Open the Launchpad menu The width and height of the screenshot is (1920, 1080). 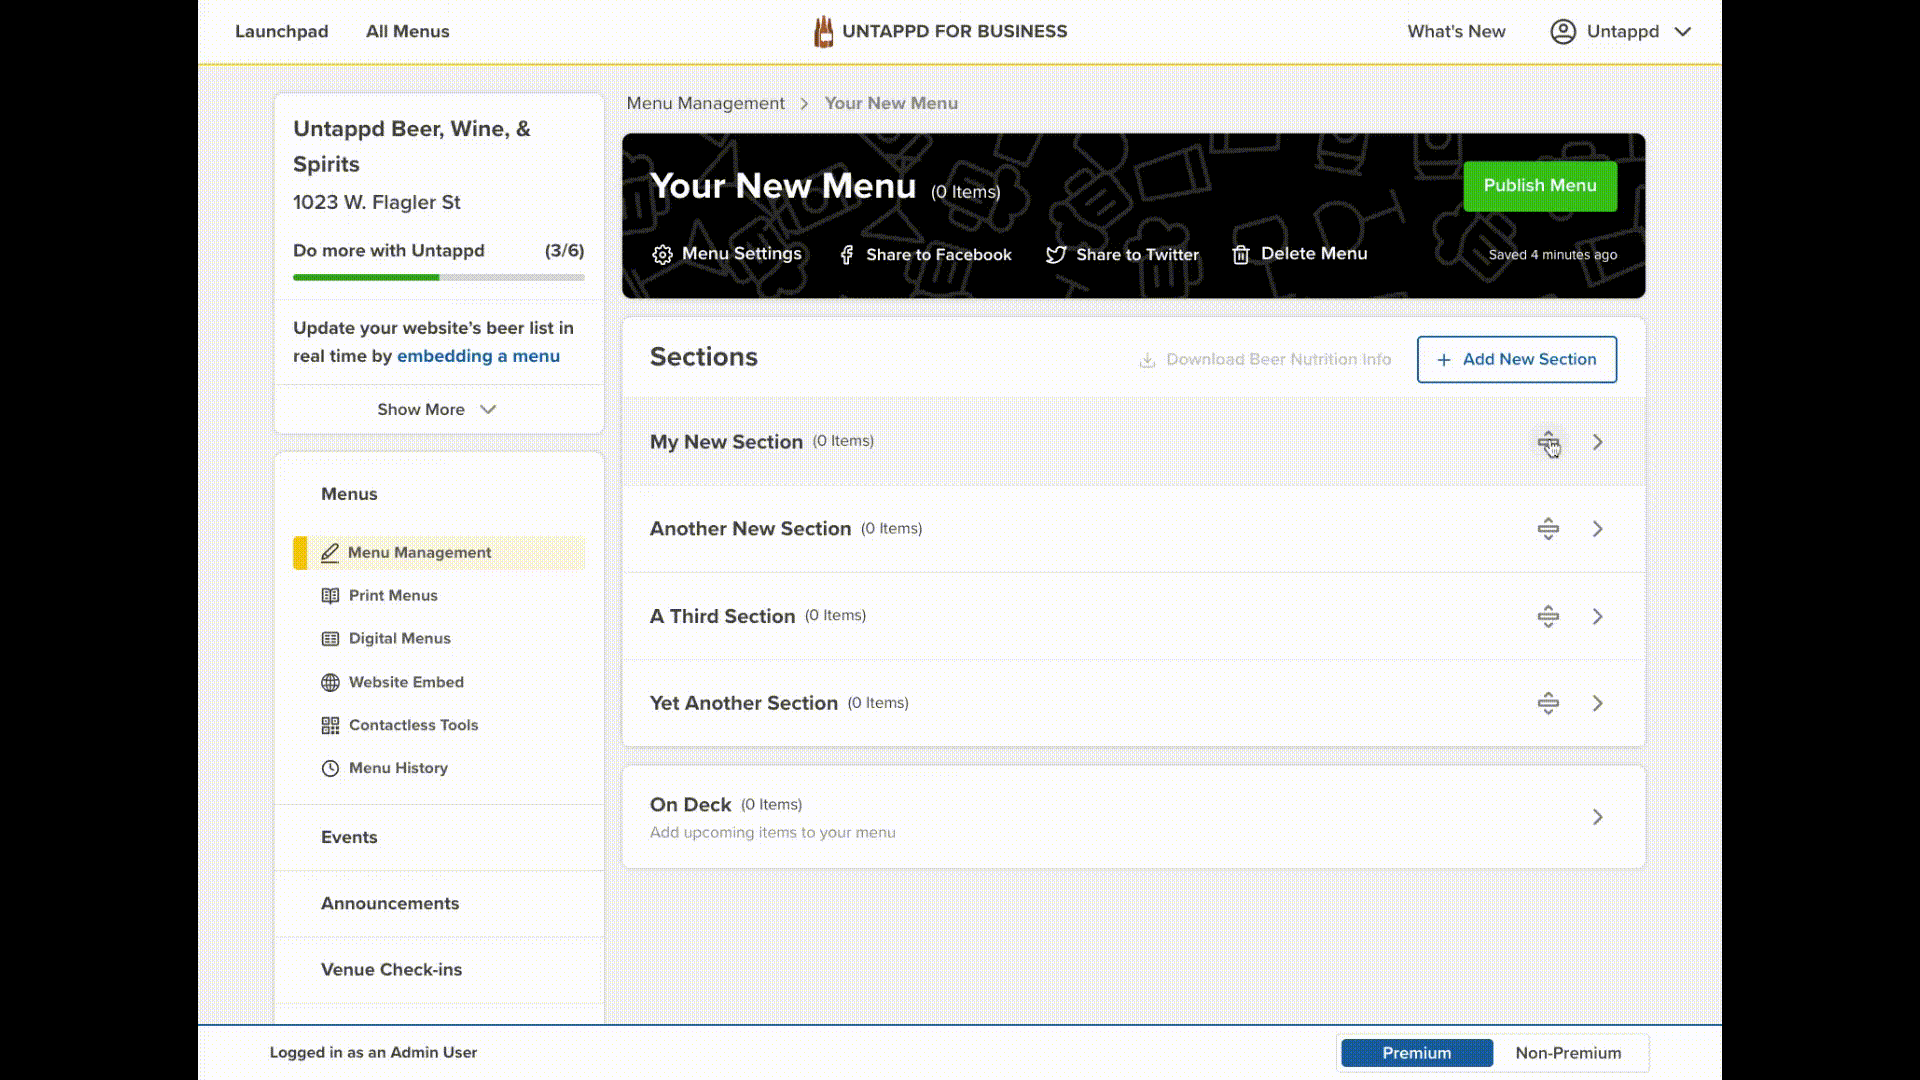point(281,31)
